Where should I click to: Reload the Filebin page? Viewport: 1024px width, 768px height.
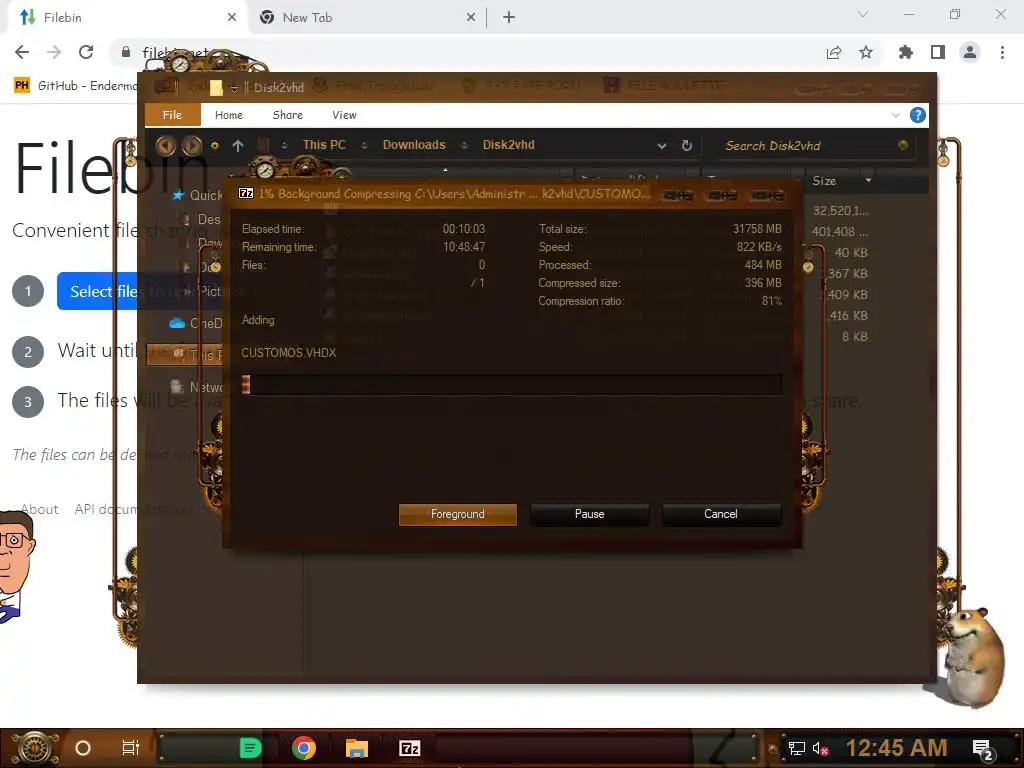(86, 52)
